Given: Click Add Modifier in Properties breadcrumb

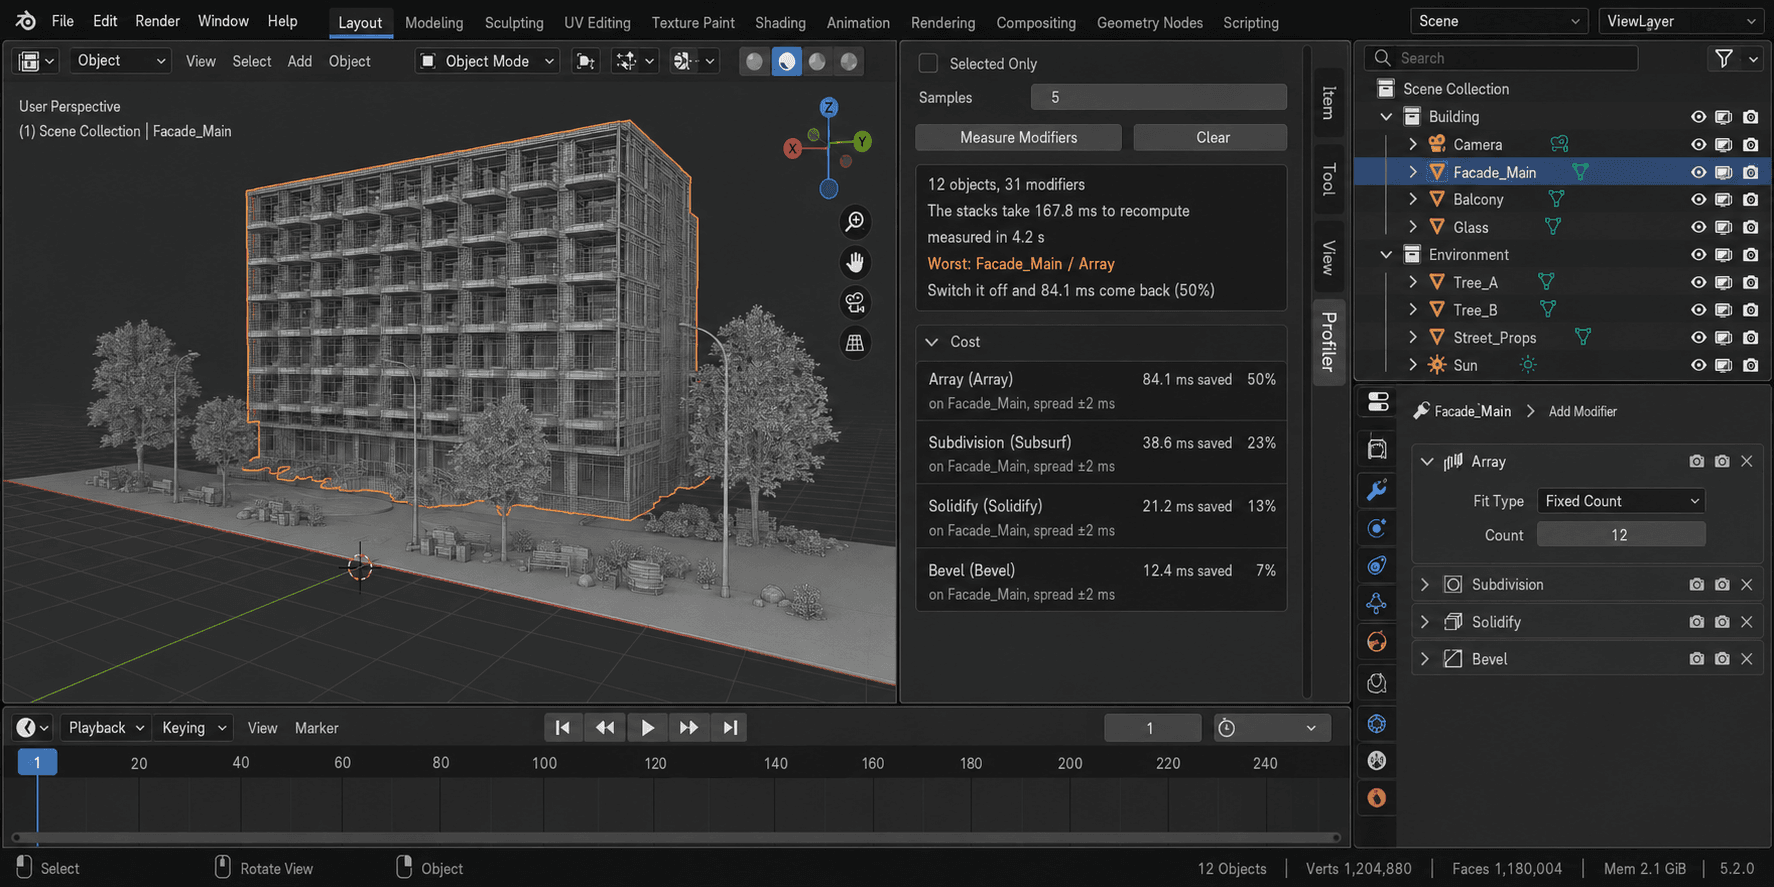Looking at the screenshot, I should tap(1582, 412).
